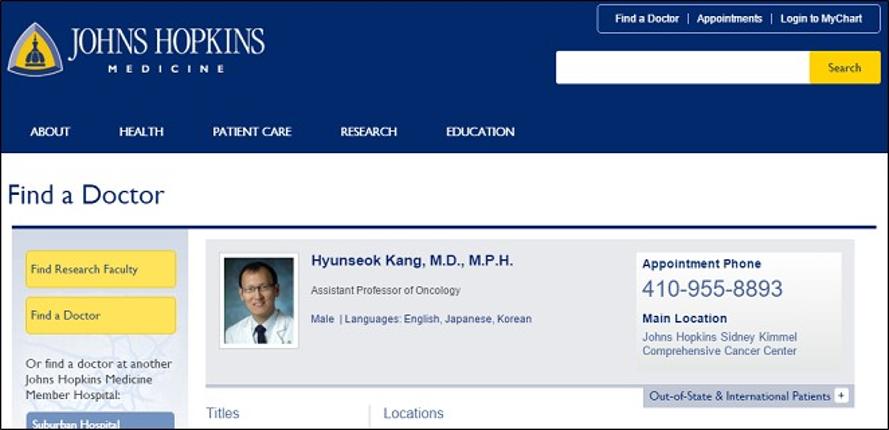This screenshot has width=889, height=430.
Task: Select PATIENT CARE in navigation bar
Action: (252, 132)
